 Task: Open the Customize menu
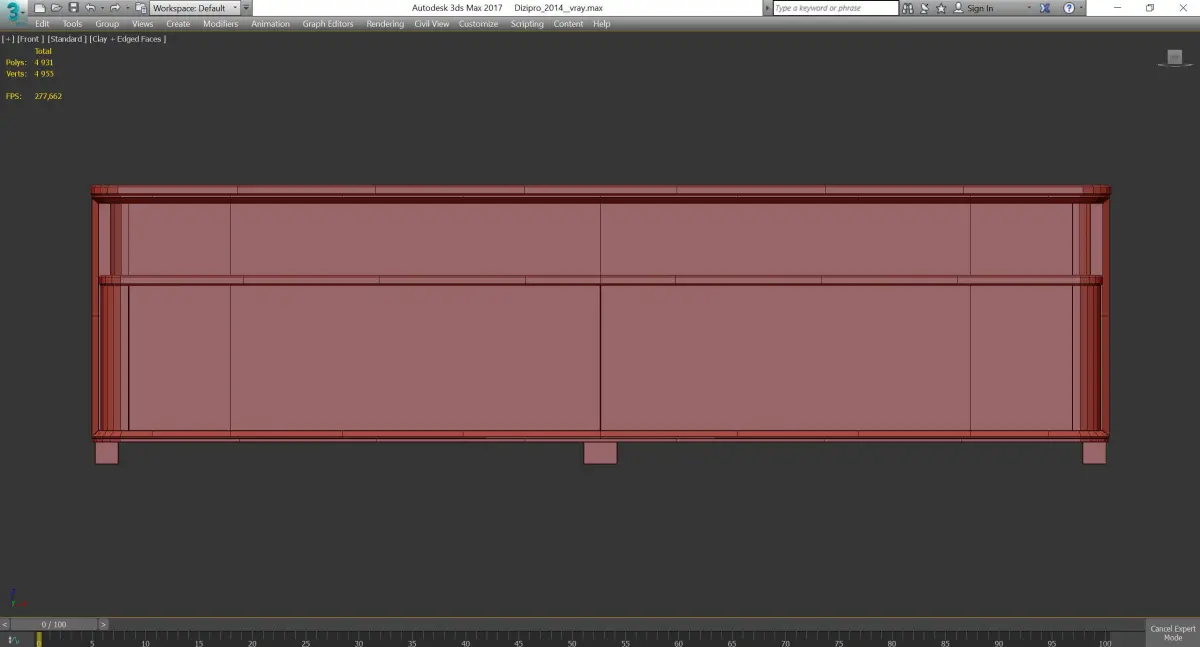pyautogui.click(x=478, y=24)
